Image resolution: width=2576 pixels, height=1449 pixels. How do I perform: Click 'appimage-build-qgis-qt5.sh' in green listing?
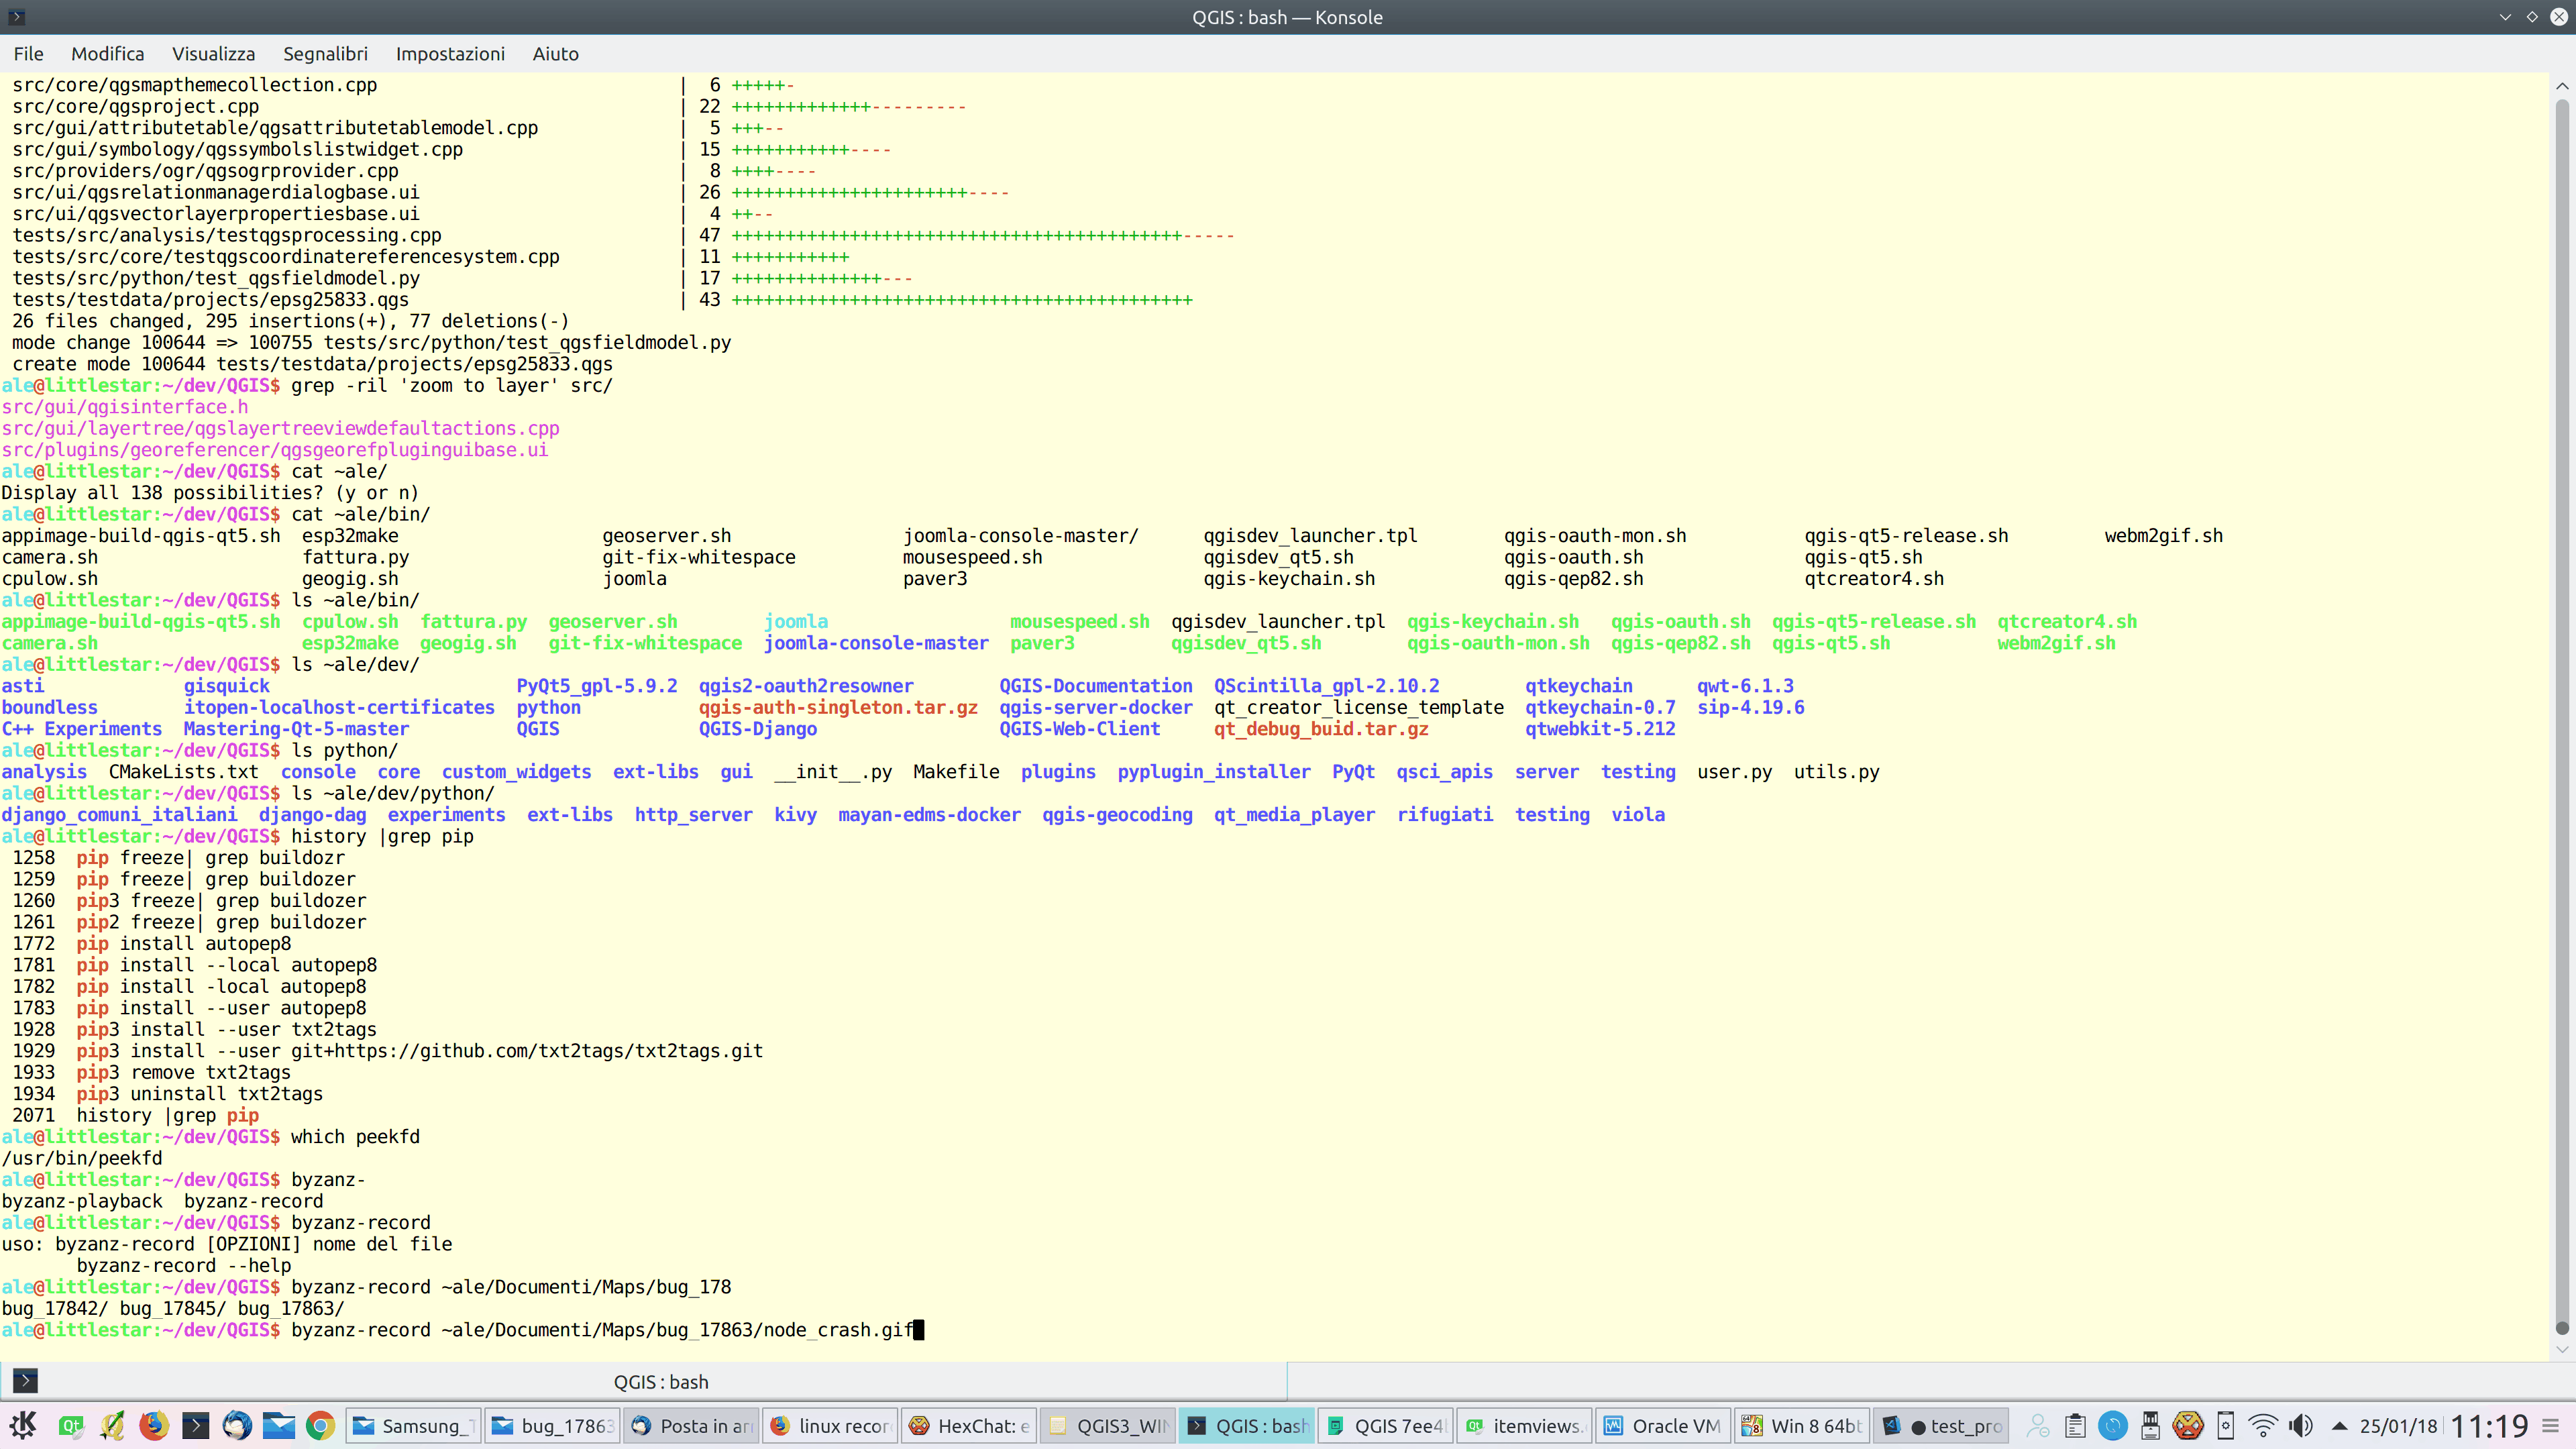141,622
